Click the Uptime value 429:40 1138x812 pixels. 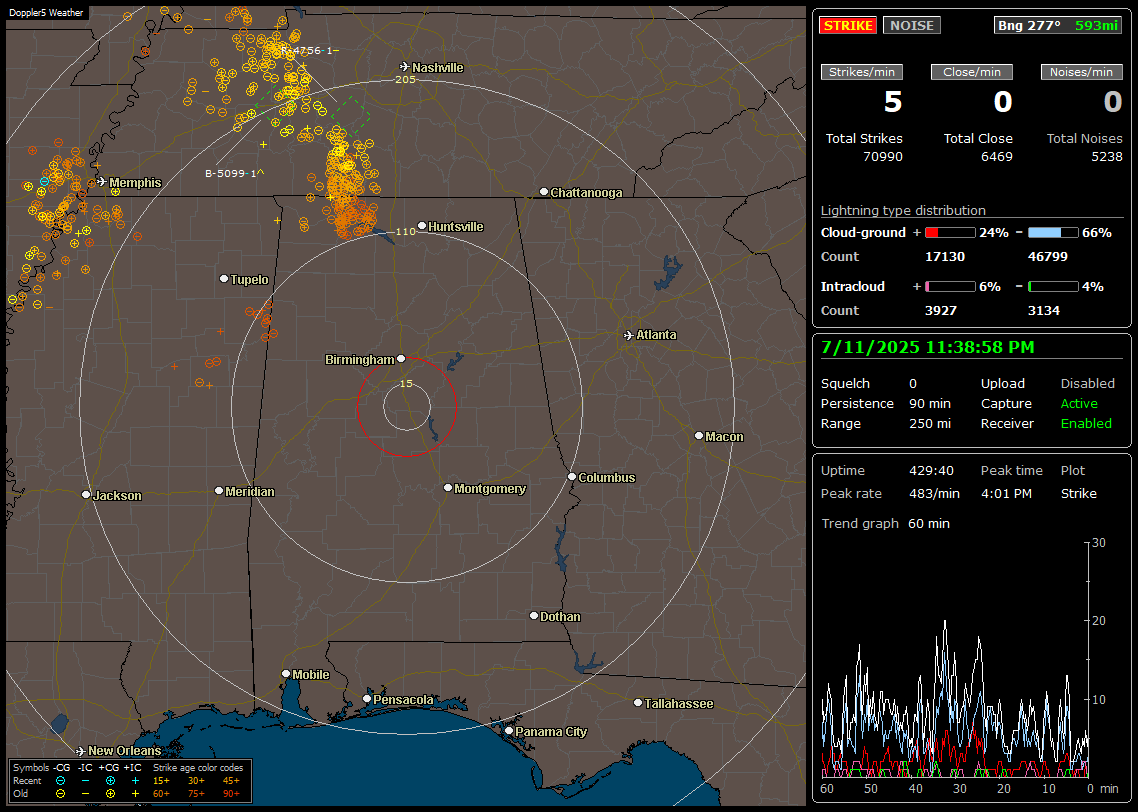pos(931,470)
